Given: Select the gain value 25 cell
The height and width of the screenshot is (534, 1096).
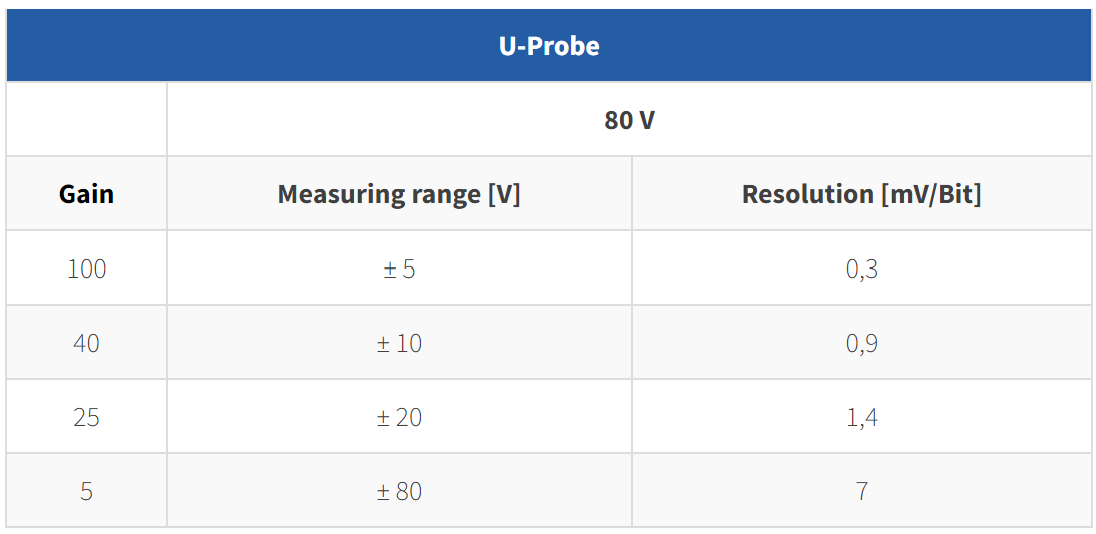Looking at the screenshot, I should pyautogui.click(x=86, y=417).
